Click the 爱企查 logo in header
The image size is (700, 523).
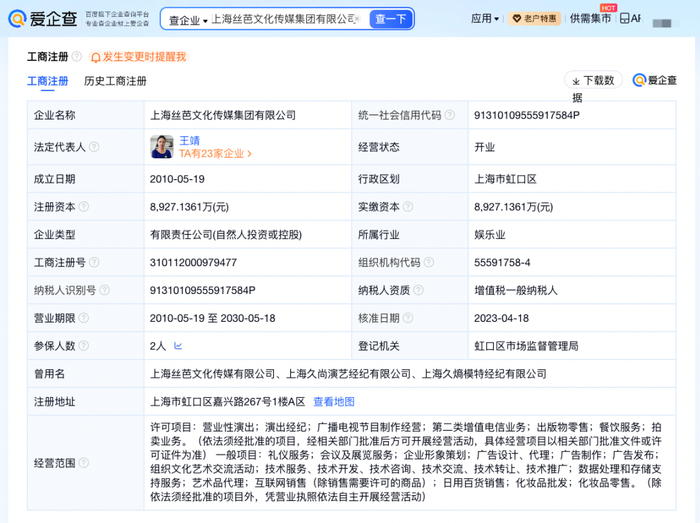point(40,18)
